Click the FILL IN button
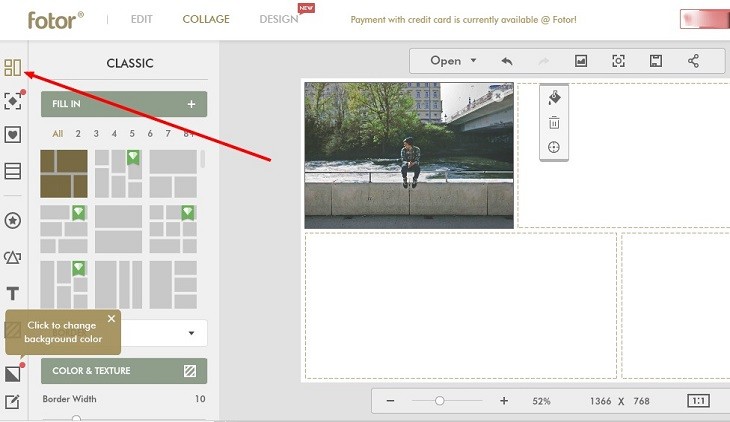Image resolution: width=730 pixels, height=422 pixels. pyautogui.click(x=124, y=104)
